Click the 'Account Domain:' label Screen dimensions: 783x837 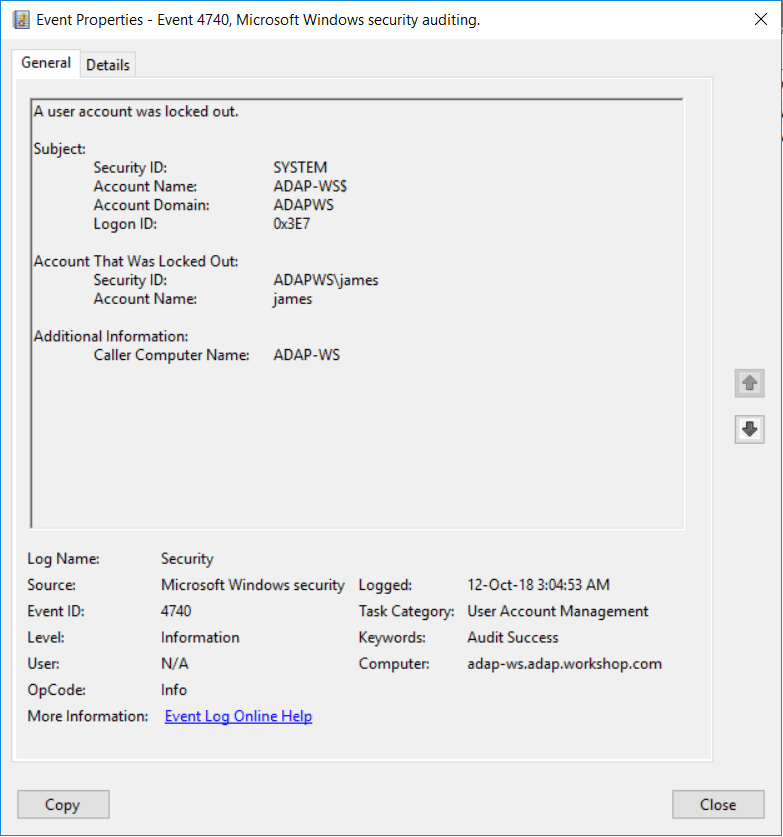(x=152, y=205)
